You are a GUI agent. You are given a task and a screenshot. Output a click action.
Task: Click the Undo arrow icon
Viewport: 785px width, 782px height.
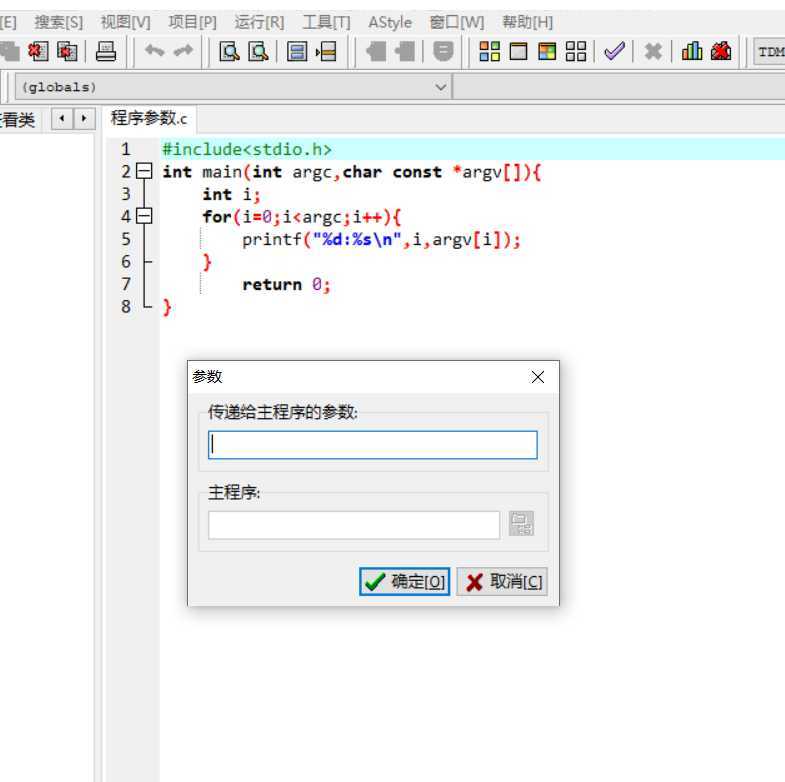(155, 51)
